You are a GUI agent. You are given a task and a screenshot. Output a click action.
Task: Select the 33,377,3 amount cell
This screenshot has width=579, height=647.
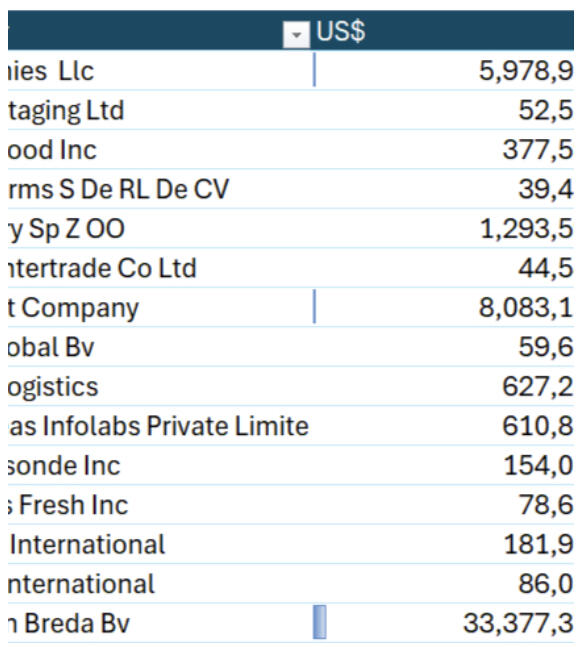(x=443, y=623)
